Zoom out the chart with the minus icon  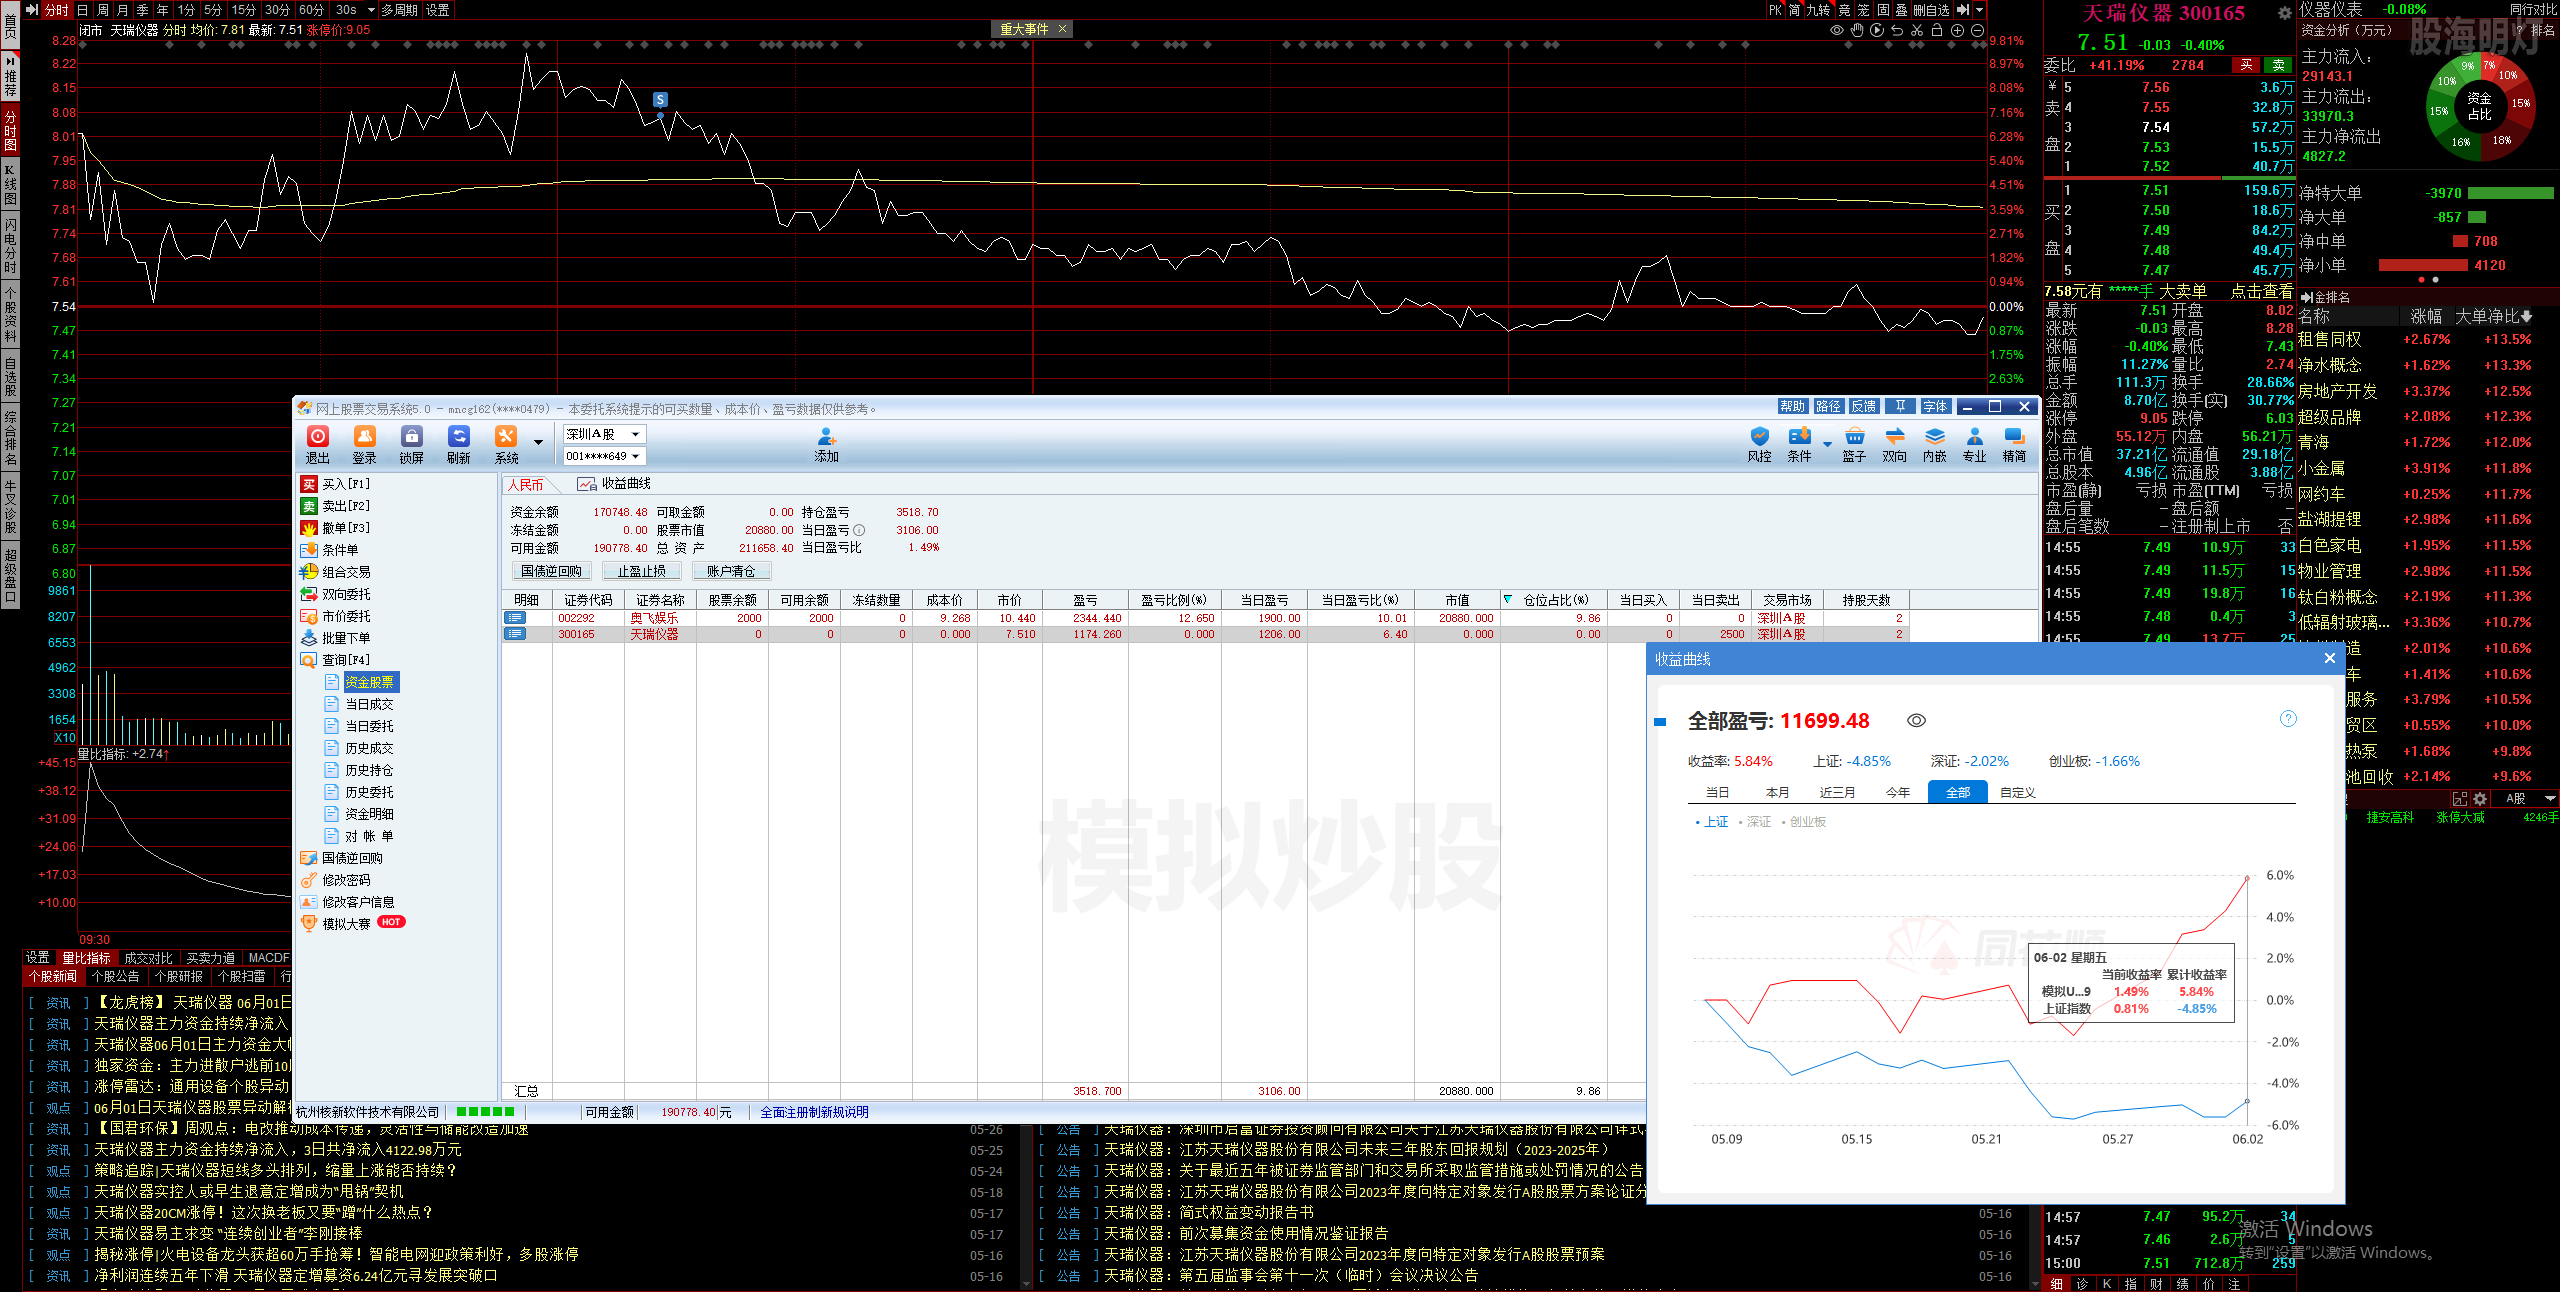1977,30
